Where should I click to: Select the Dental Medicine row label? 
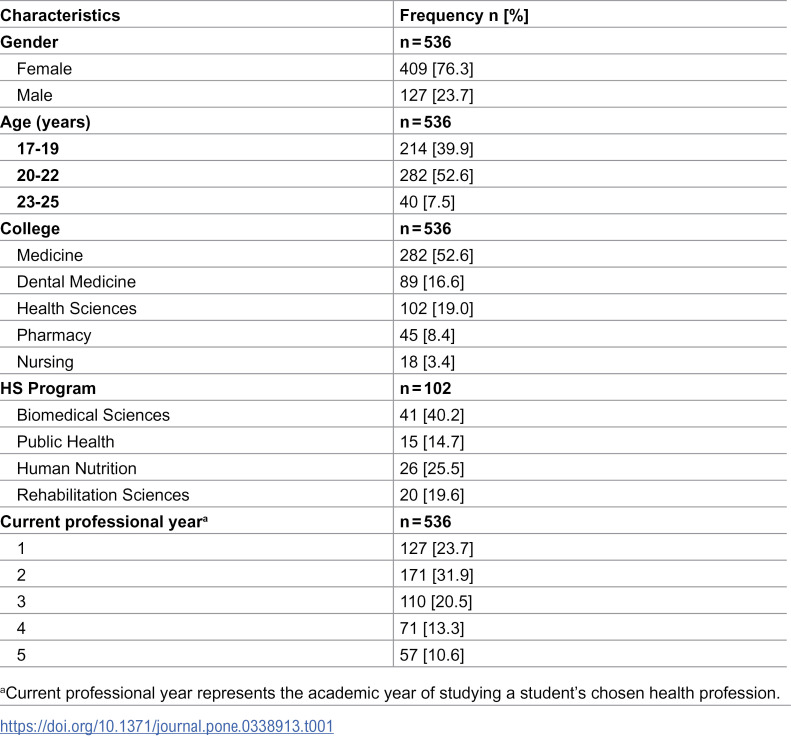pos(76,281)
